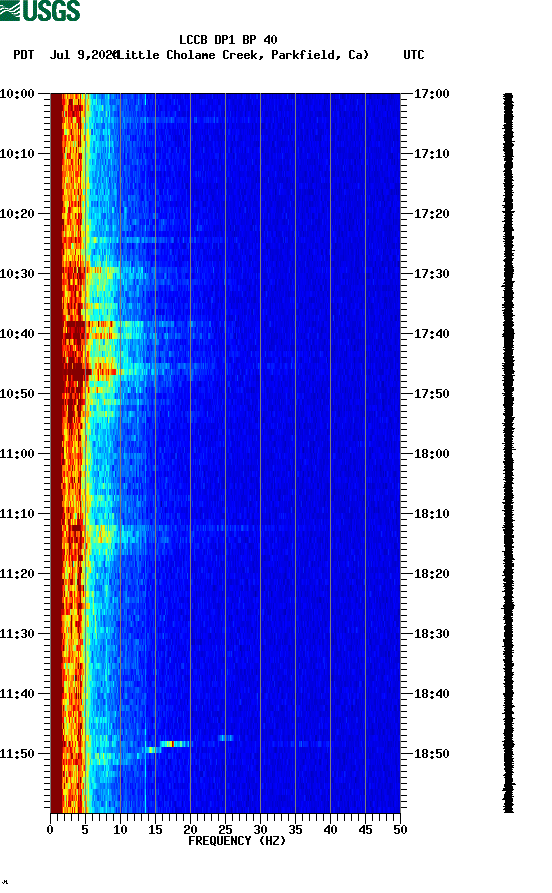Click the 18:30 UTC time label
The width and height of the screenshot is (552, 893).
431,634
